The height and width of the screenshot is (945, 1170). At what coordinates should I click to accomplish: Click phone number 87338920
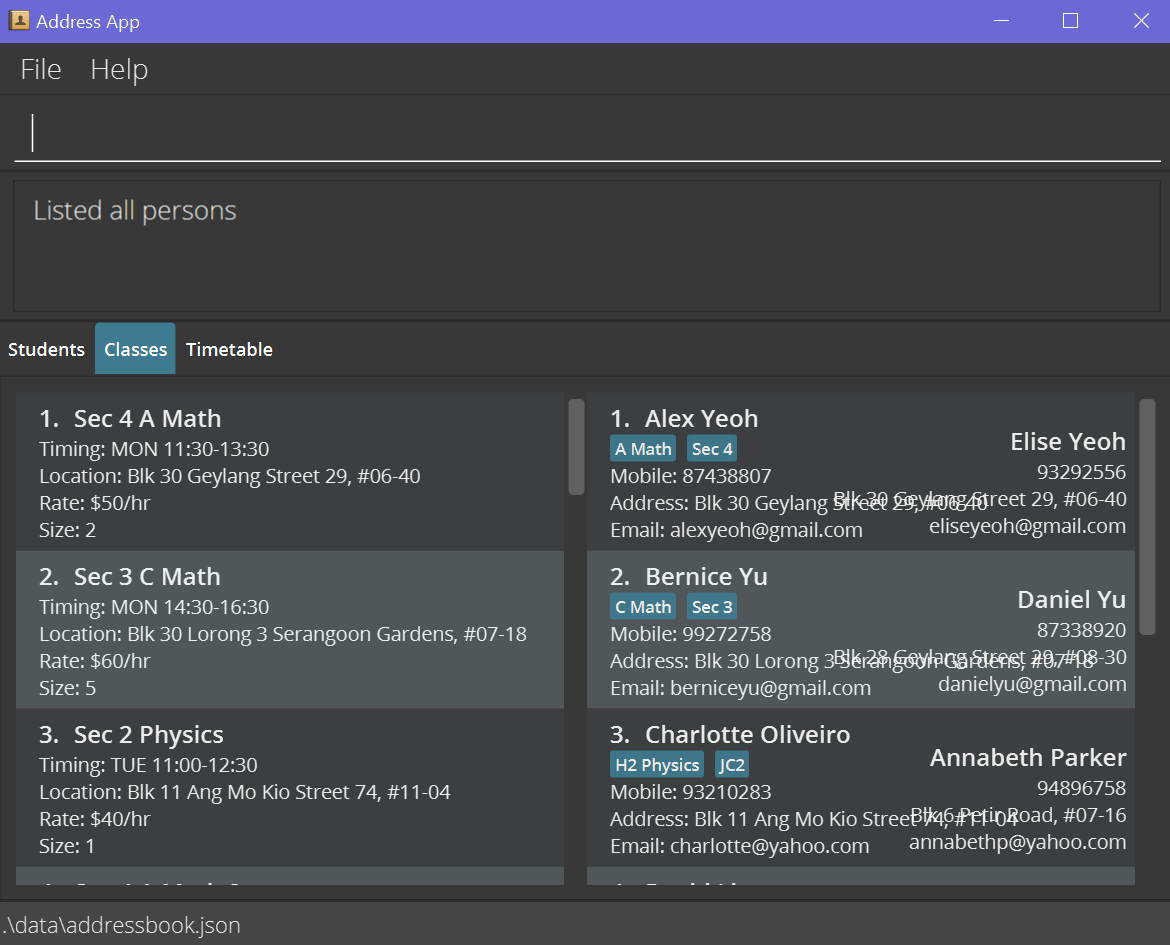1081,630
